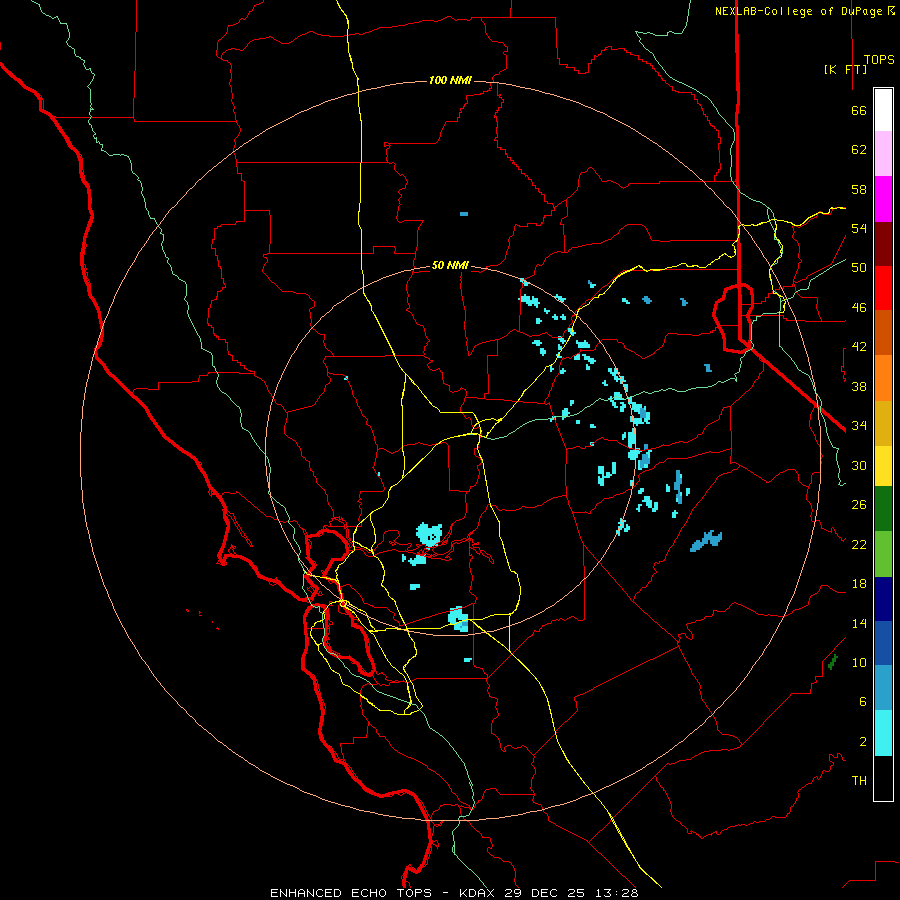Image resolution: width=900 pixels, height=900 pixels.
Task: Click the light steel blue legend swatch
Action: point(883,688)
